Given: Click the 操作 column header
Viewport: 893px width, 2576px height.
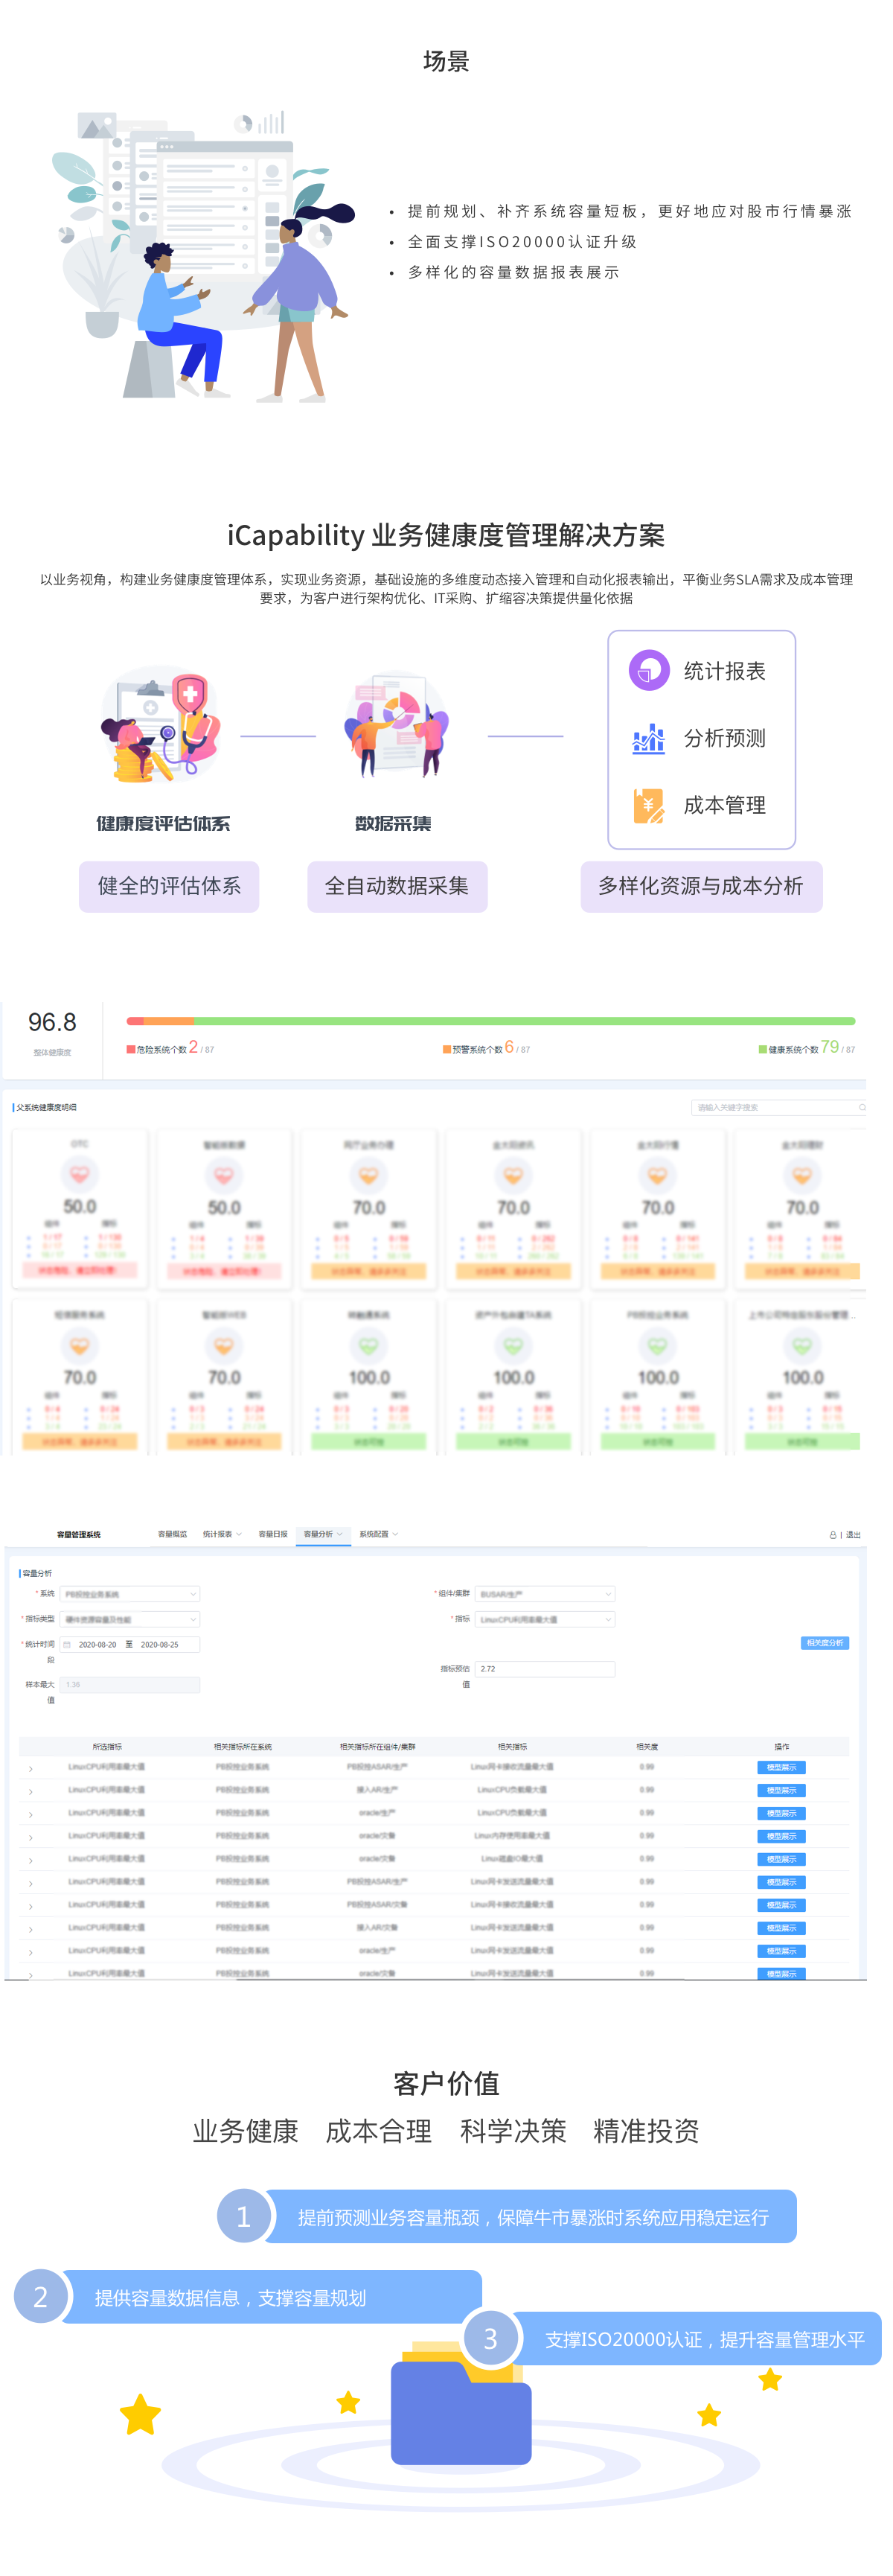Looking at the screenshot, I should pos(781,1747).
